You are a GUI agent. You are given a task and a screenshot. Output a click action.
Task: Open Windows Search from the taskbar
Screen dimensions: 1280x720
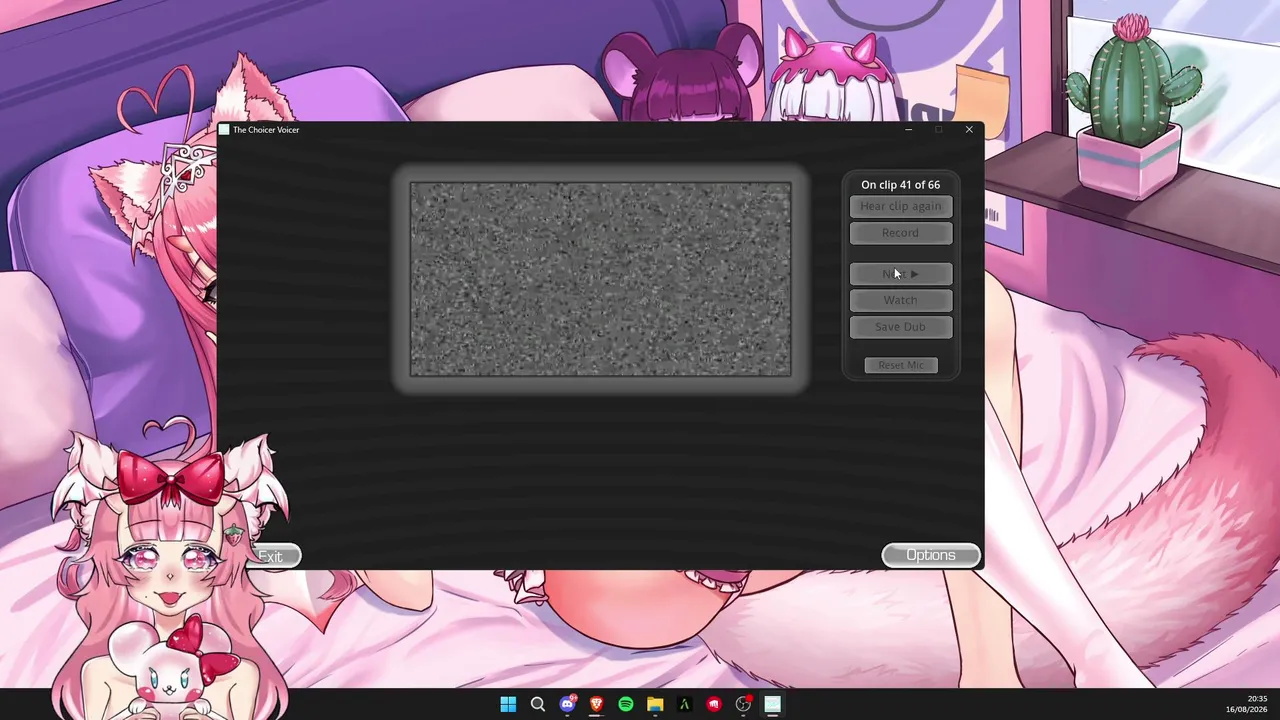538,704
